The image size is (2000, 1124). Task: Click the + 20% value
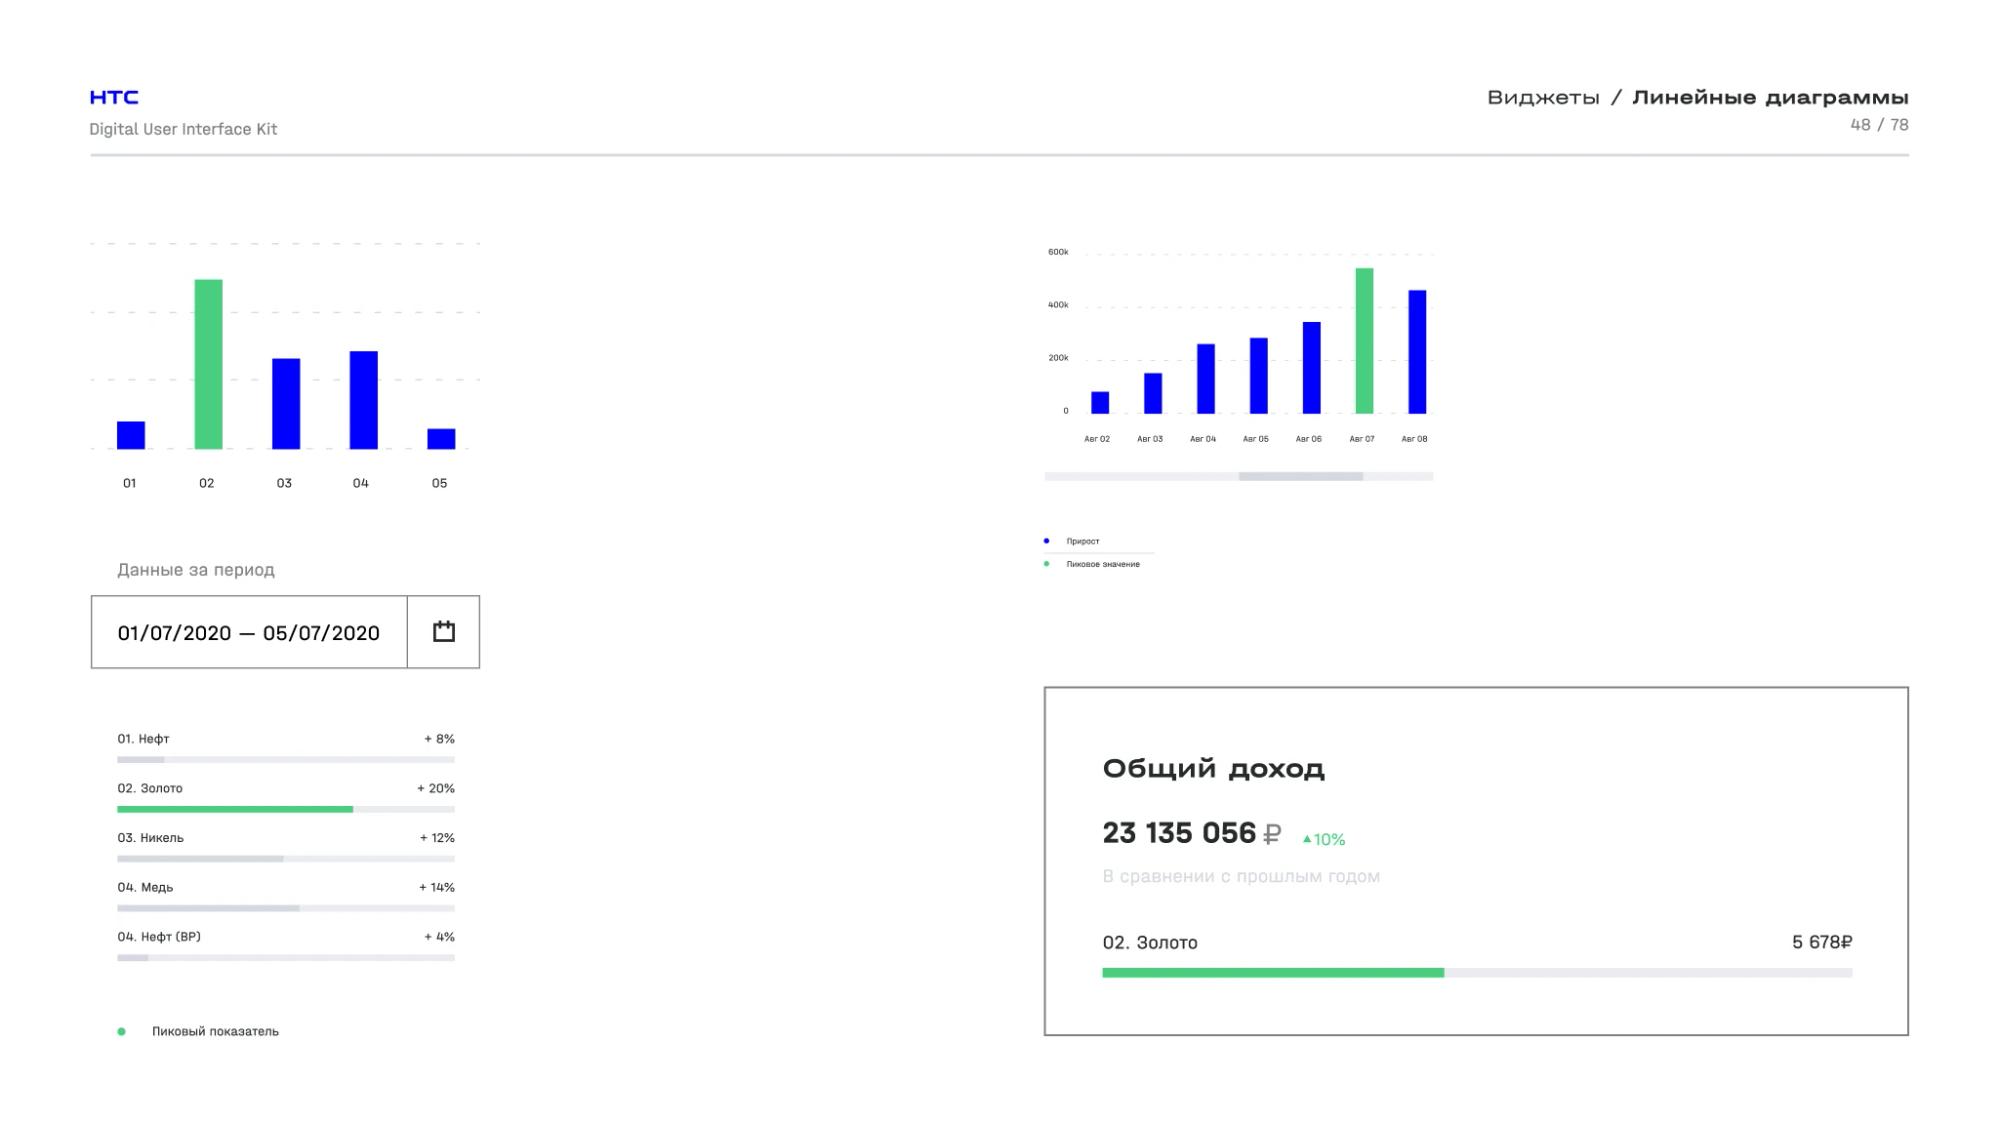point(436,788)
